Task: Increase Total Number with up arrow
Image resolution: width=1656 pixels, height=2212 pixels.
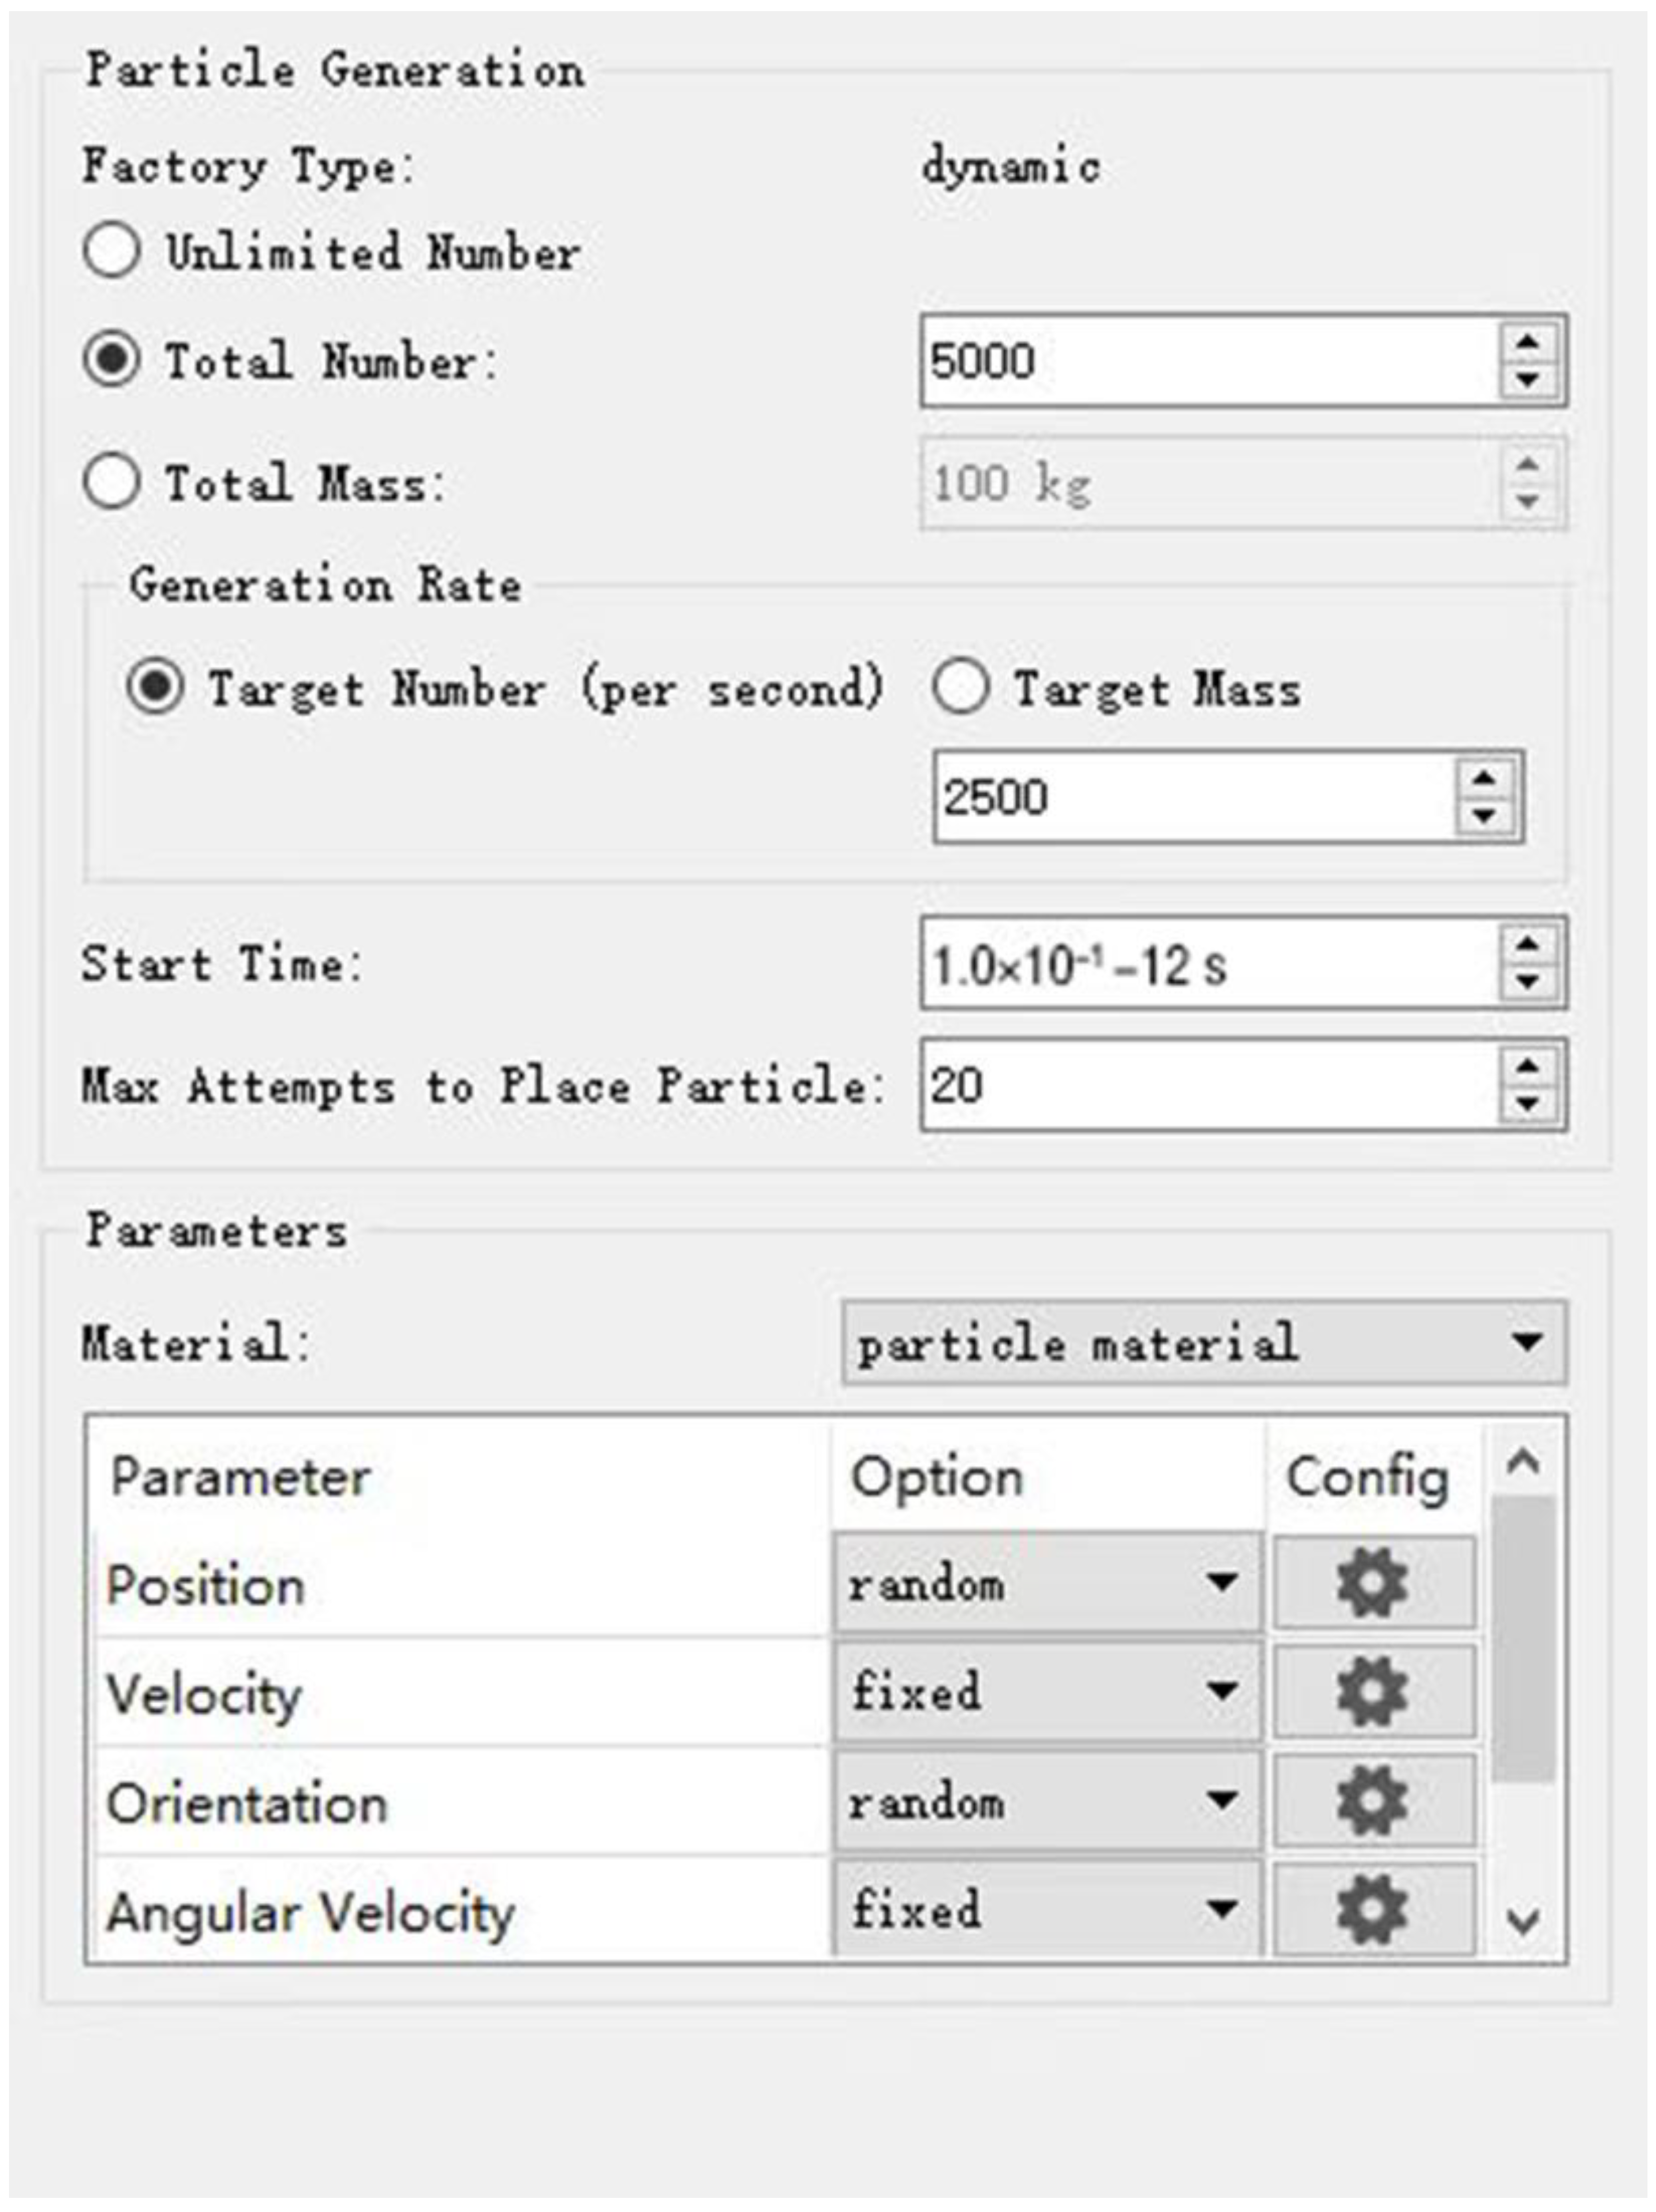Action: coord(1527,342)
